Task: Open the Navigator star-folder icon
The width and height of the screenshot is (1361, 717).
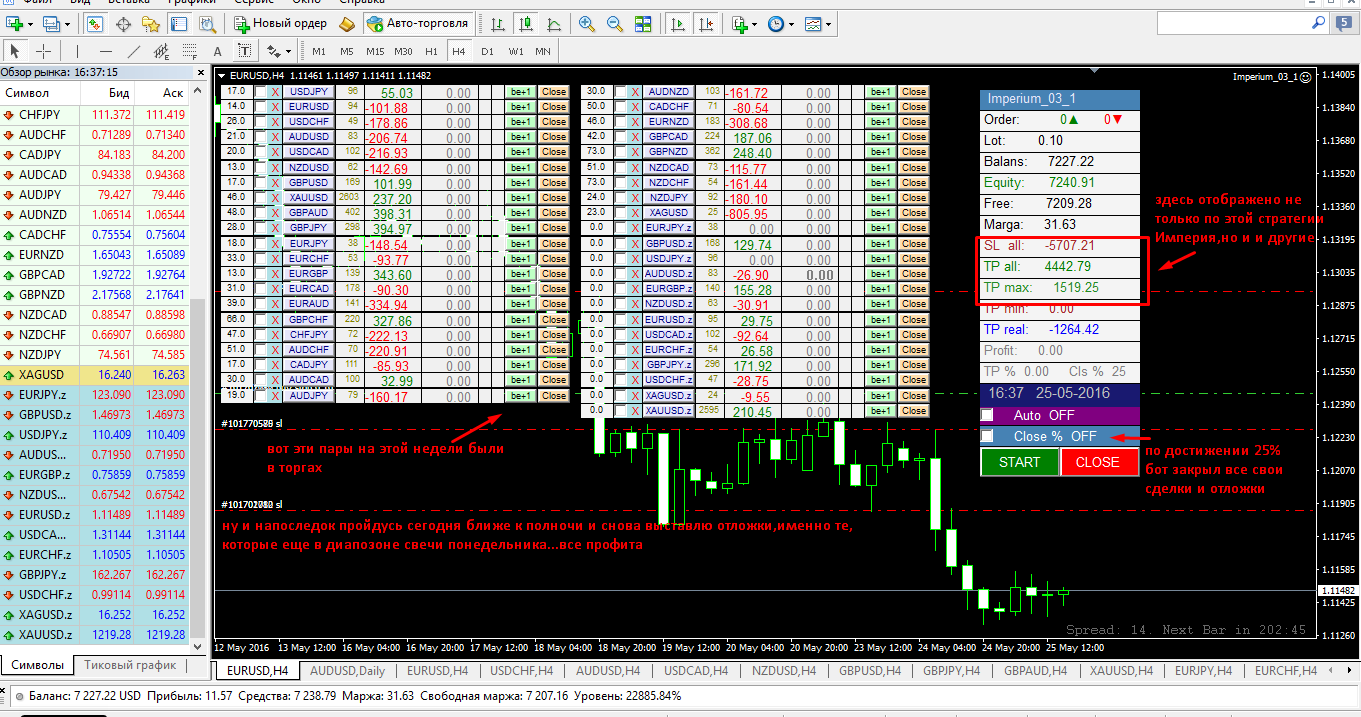Action: 152,22
